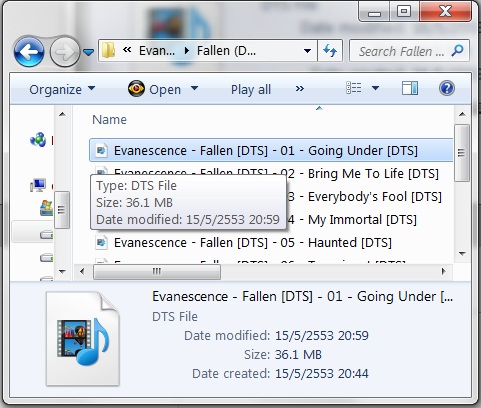Click the Date created value 15/5/2553 20:44

(322, 374)
